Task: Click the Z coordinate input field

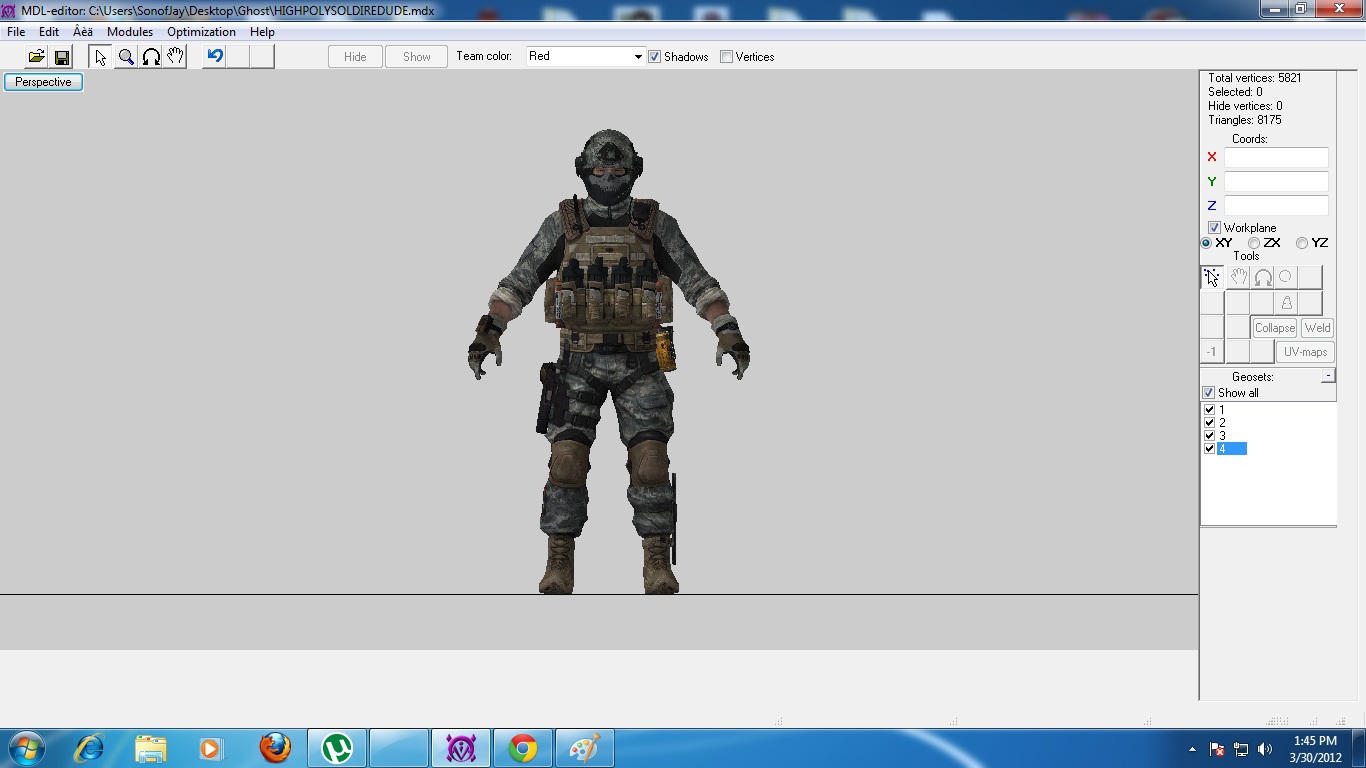Action: (x=1276, y=205)
